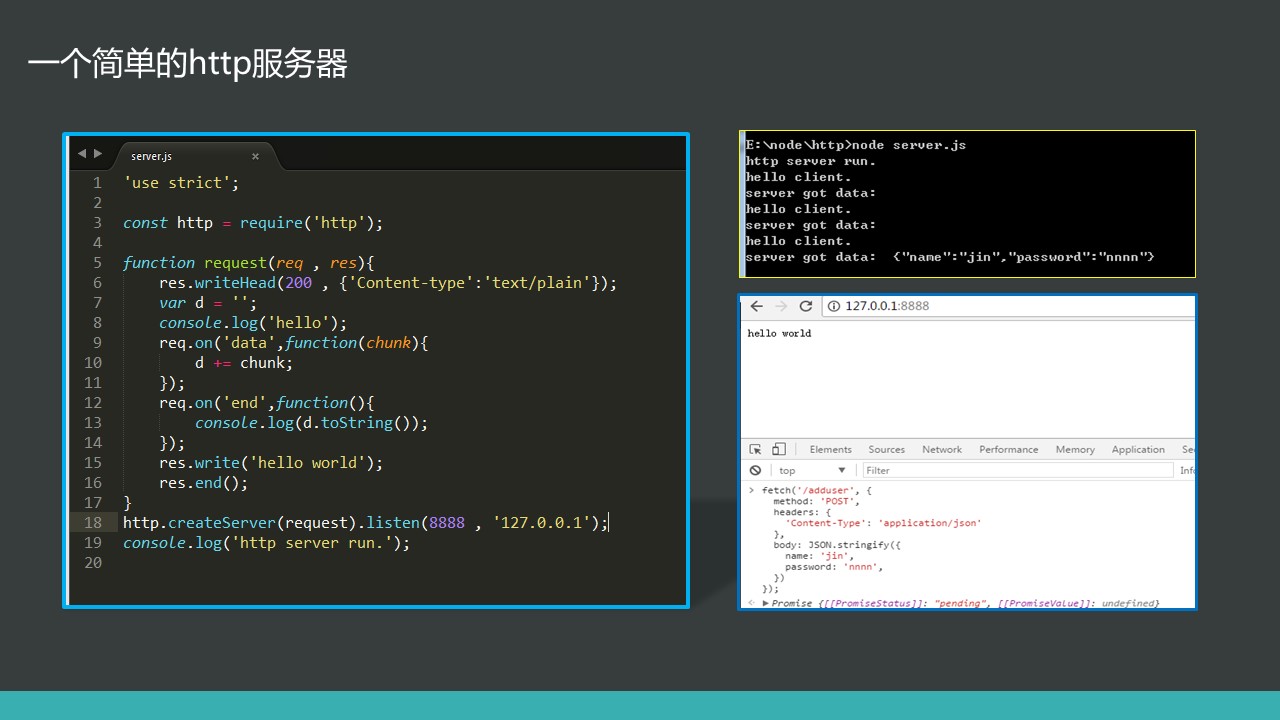Select previous tab arrow in Sublime editor

point(82,154)
